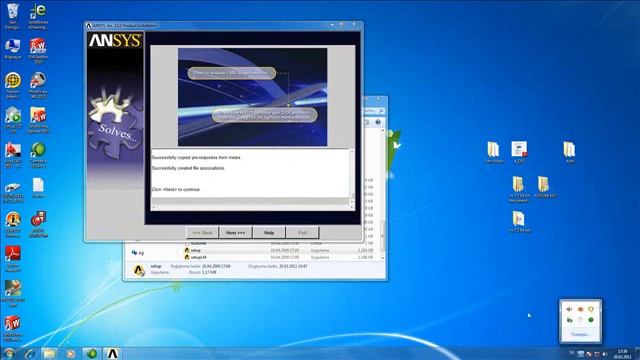Screen dimensions: 640x360
Task: Click the network item in Explorer navigation pane
Action: point(138,253)
